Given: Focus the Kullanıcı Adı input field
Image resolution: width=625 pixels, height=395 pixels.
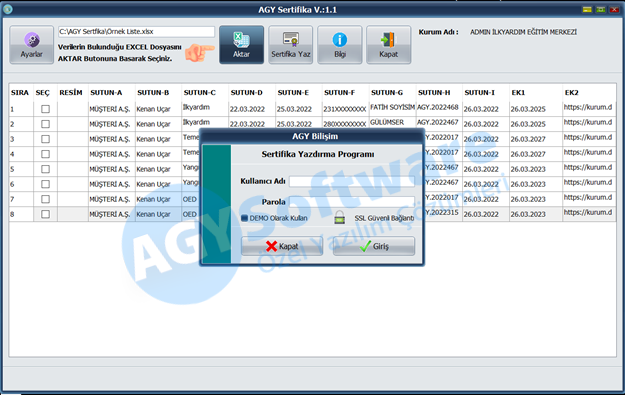Looking at the screenshot, I should tap(352, 181).
